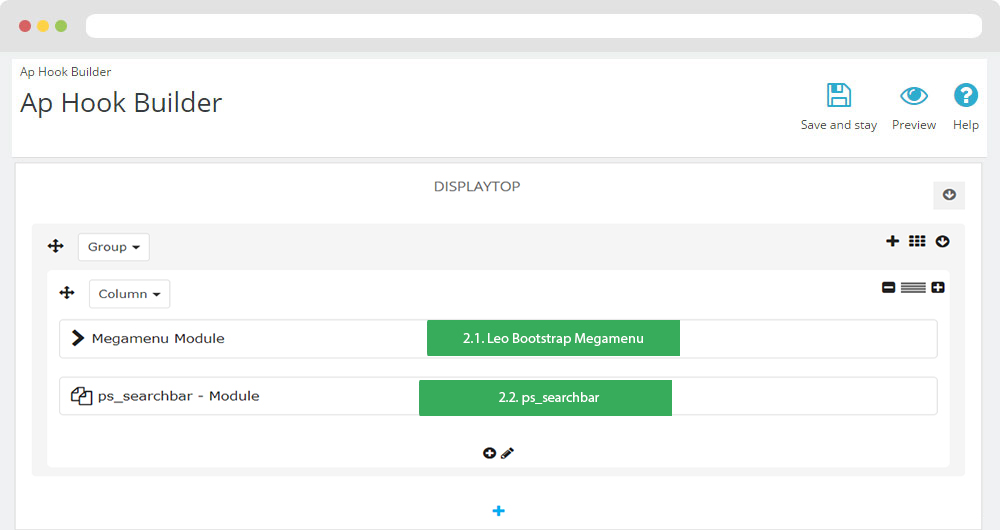Click the column width bars icon
Image resolution: width=1000 pixels, height=530 pixels.
click(x=913, y=288)
